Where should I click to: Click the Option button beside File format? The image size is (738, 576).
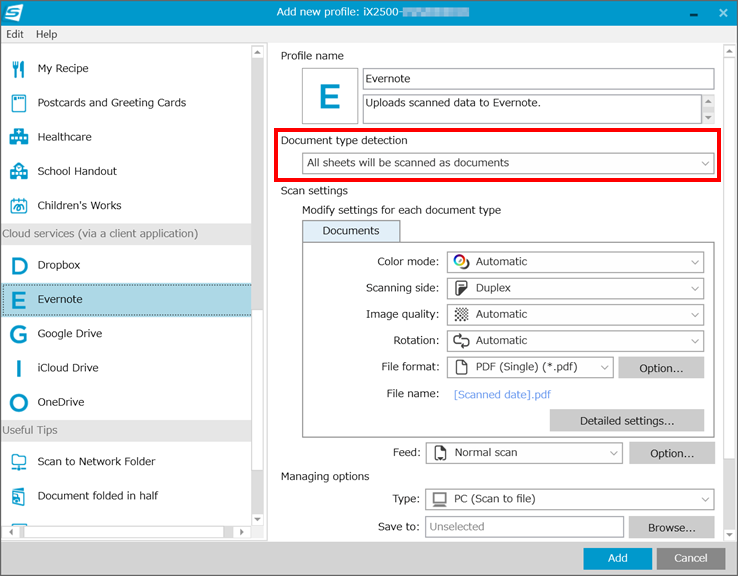pyautogui.click(x=661, y=368)
